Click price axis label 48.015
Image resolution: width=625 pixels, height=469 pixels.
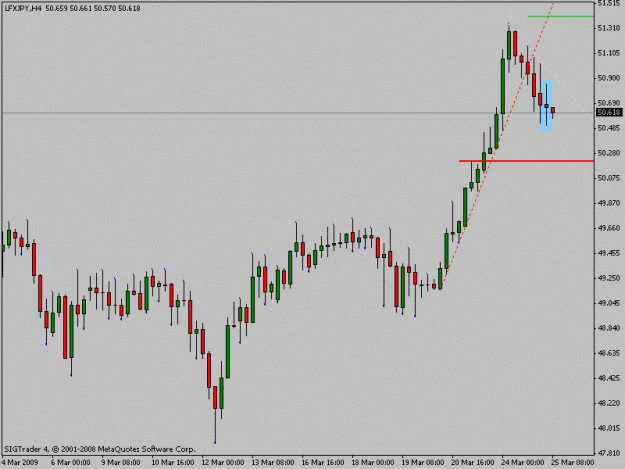pos(609,428)
